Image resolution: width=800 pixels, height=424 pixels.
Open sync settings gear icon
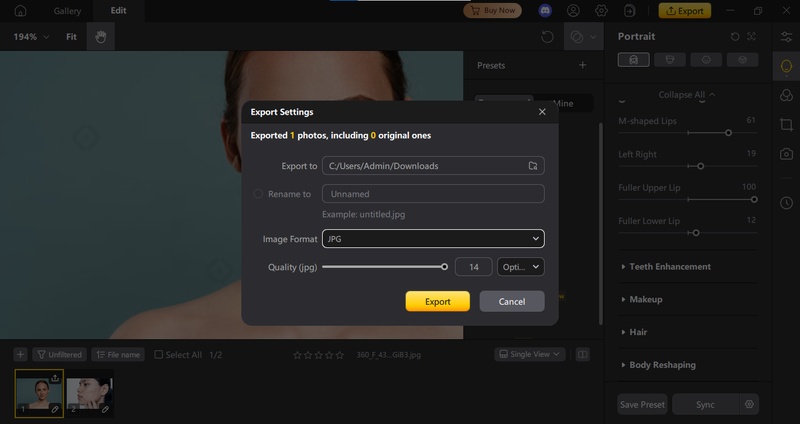click(749, 404)
